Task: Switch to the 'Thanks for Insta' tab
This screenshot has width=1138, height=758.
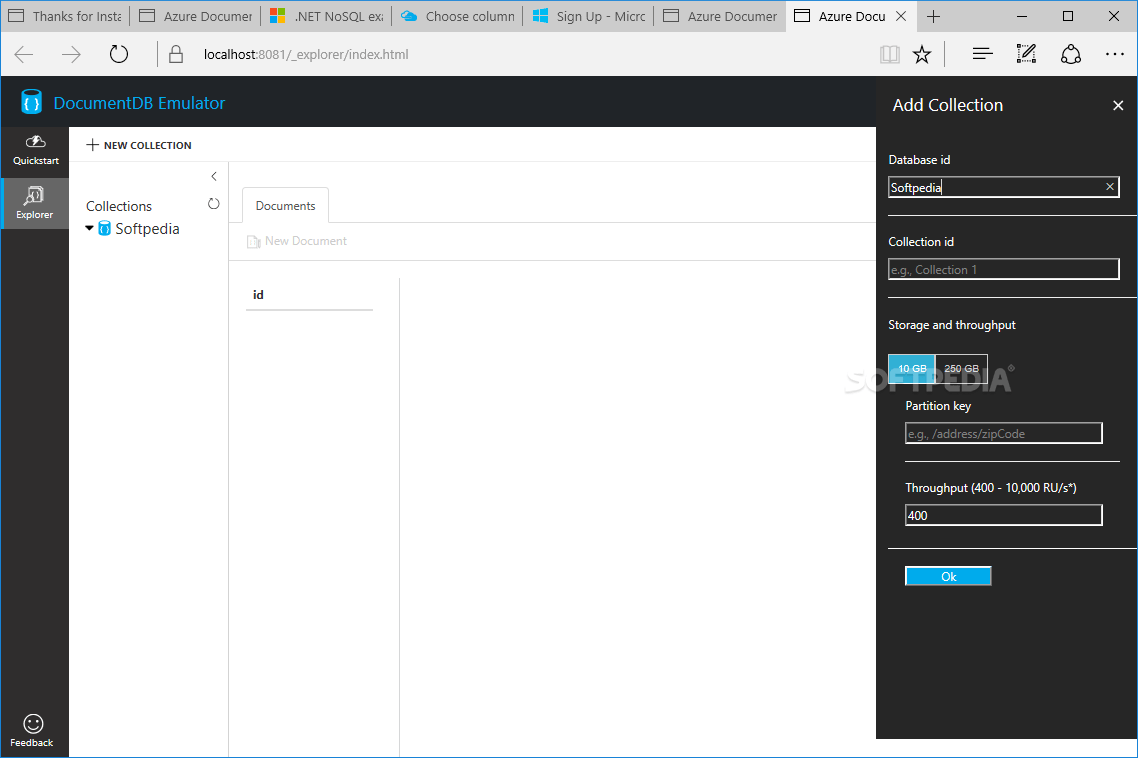Action: (x=65, y=16)
